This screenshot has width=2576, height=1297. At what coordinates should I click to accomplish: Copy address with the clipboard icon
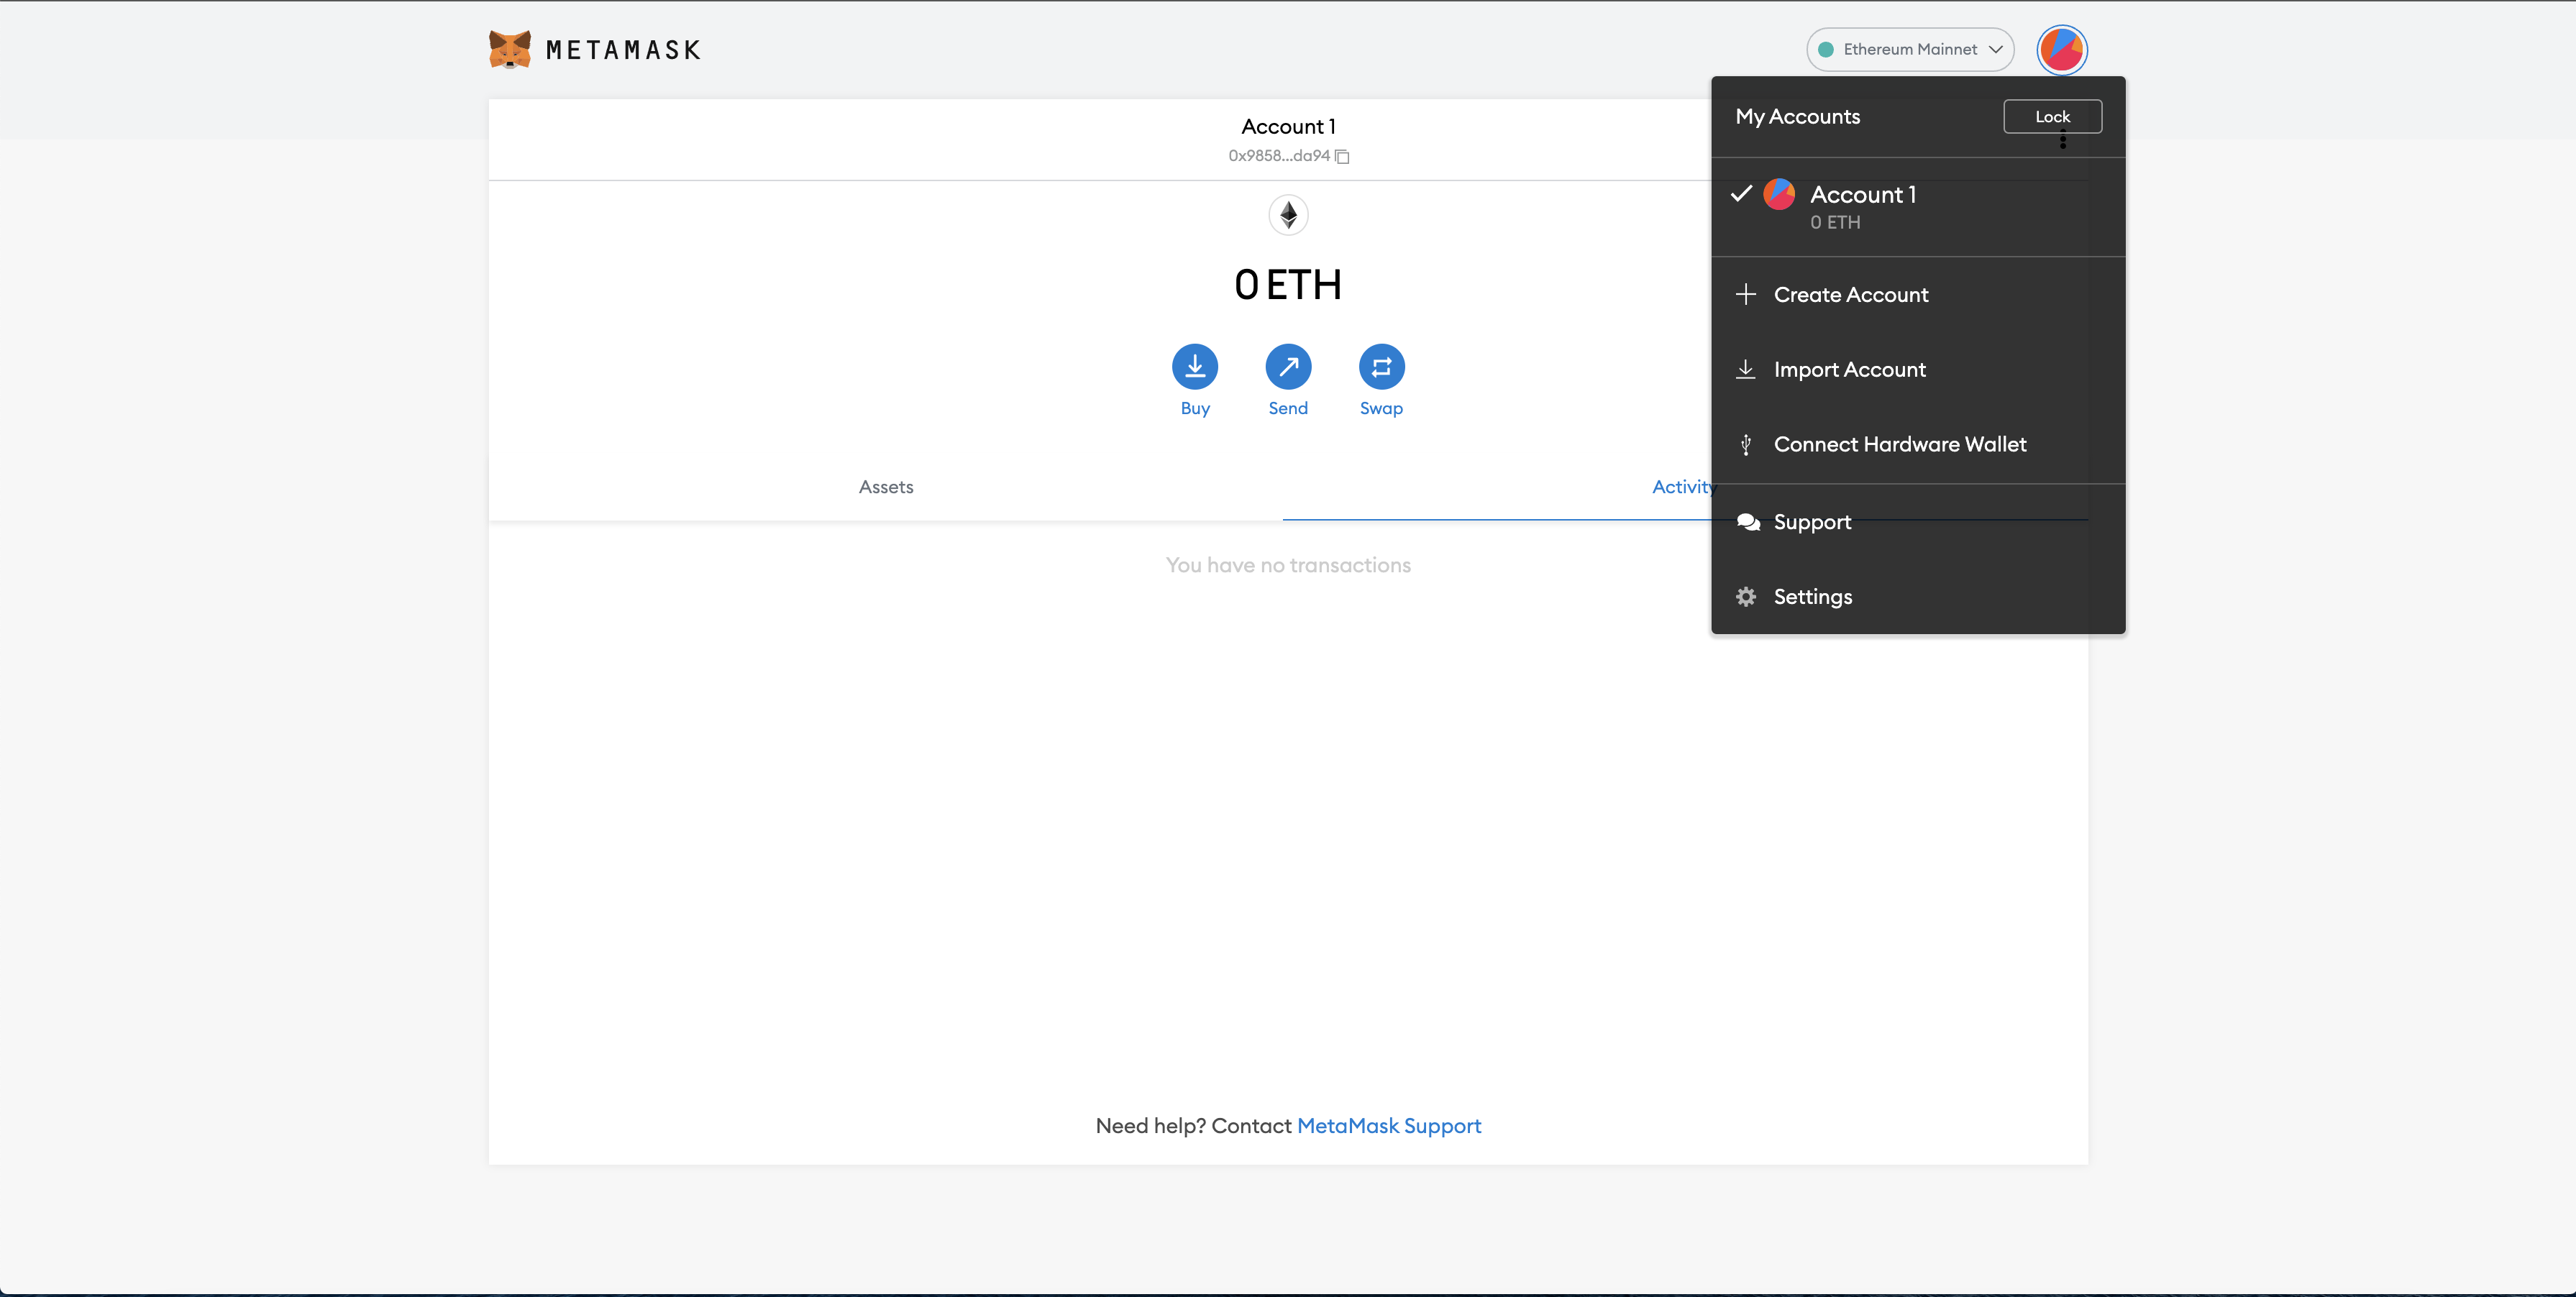click(1342, 156)
